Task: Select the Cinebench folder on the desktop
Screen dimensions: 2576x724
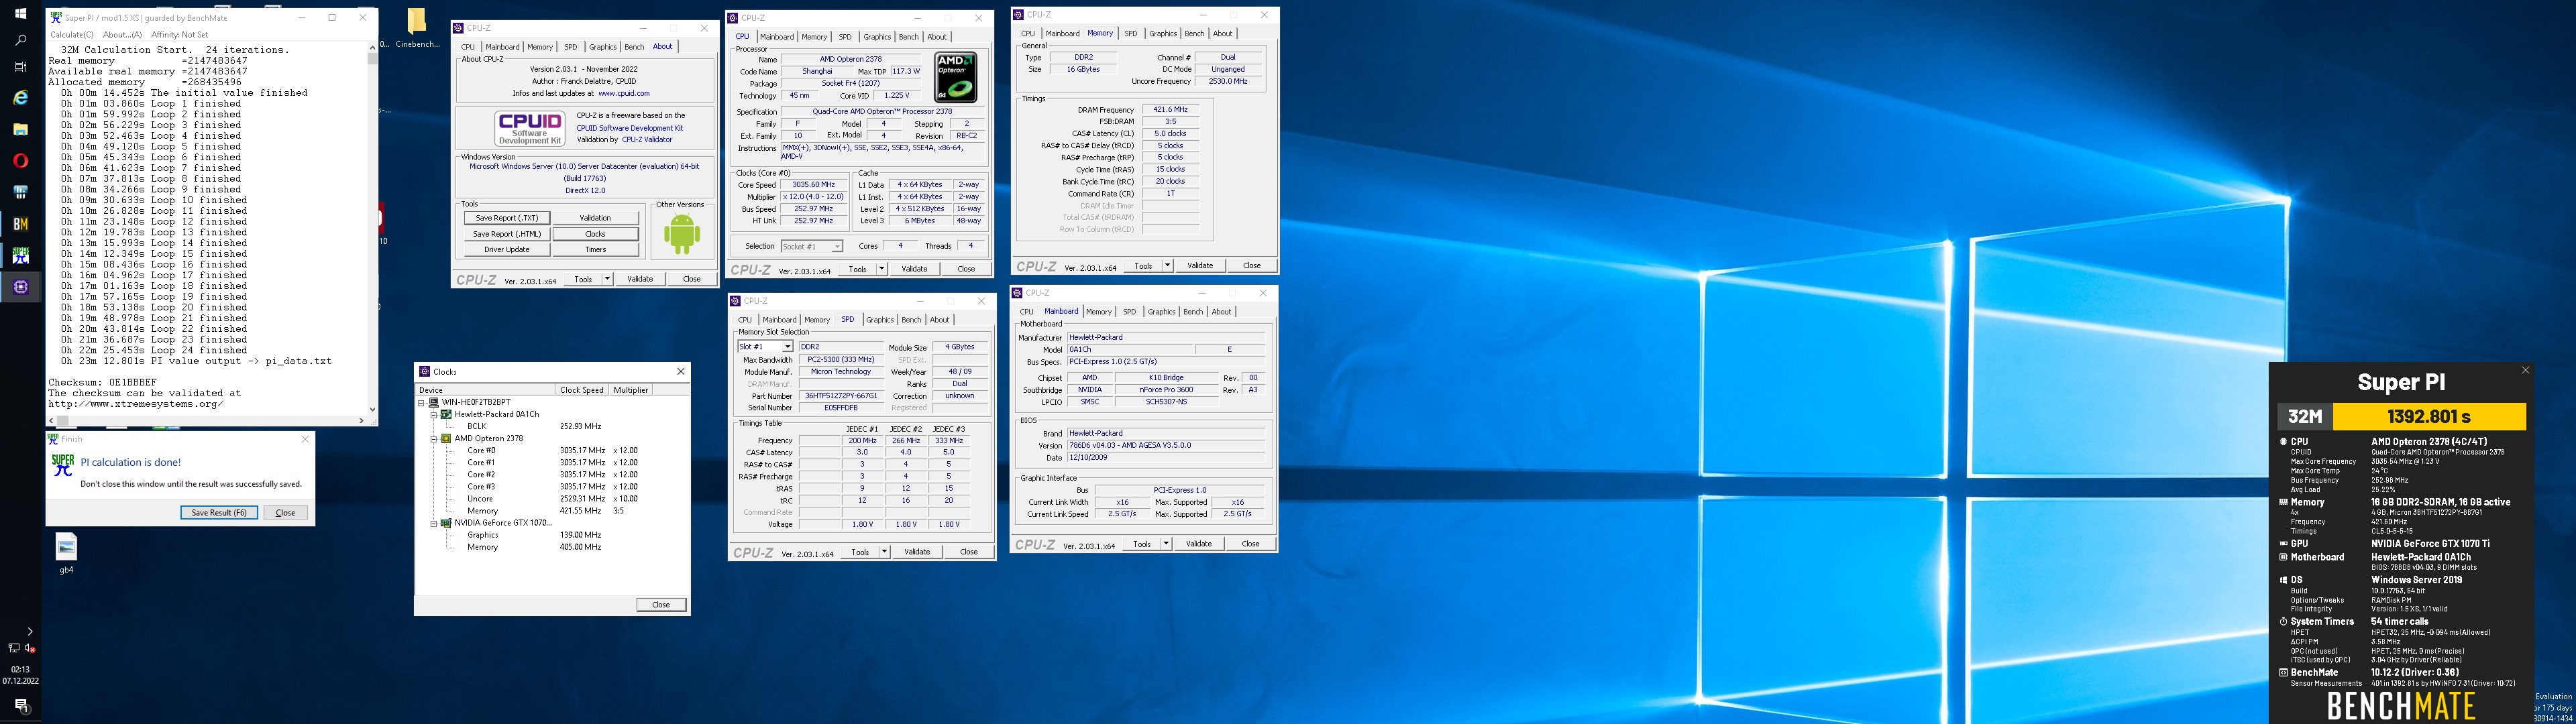Action: coord(417,28)
